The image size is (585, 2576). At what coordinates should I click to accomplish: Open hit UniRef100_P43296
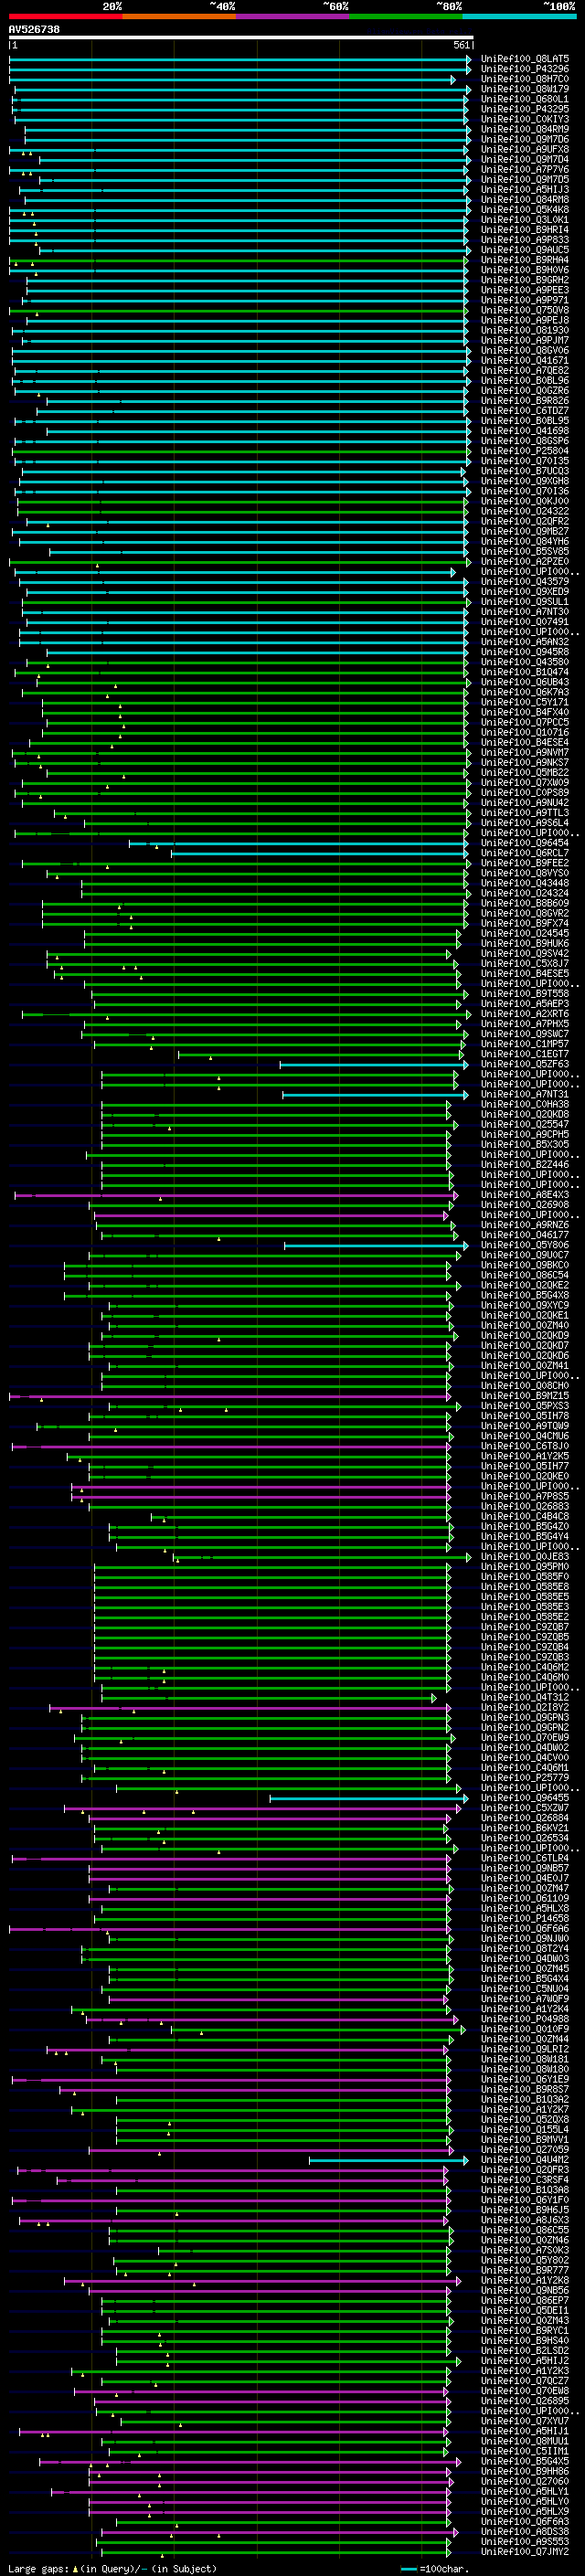point(525,69)
